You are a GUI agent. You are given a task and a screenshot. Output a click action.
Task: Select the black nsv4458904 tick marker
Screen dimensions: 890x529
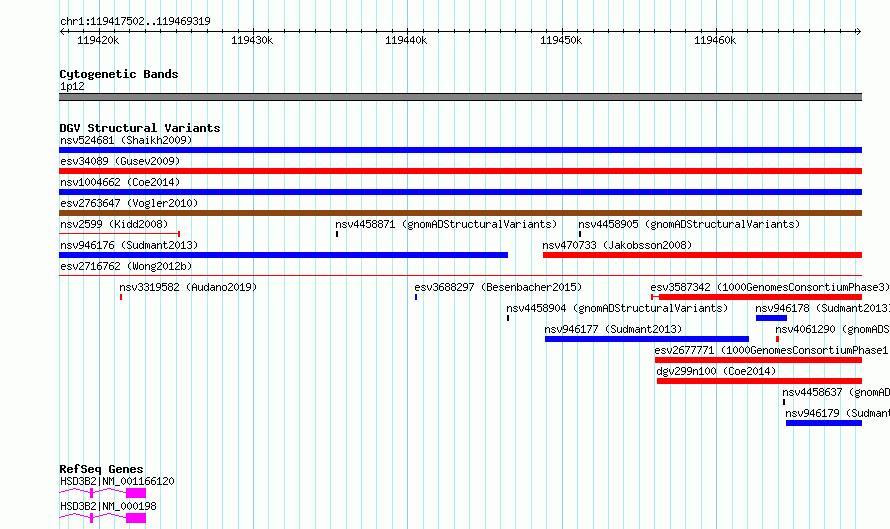click(x=508, y=318)
